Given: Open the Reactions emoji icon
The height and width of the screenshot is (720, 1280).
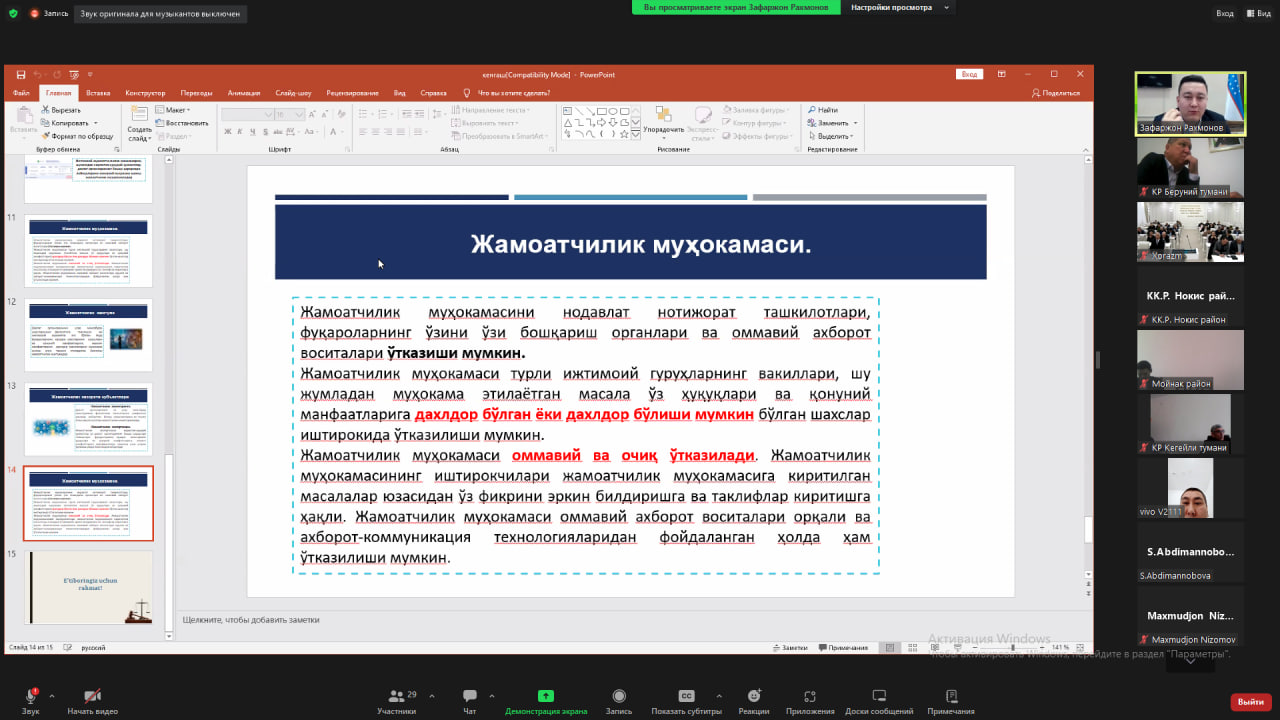Looking at the screenshot, I should click(x=753, y=697).
